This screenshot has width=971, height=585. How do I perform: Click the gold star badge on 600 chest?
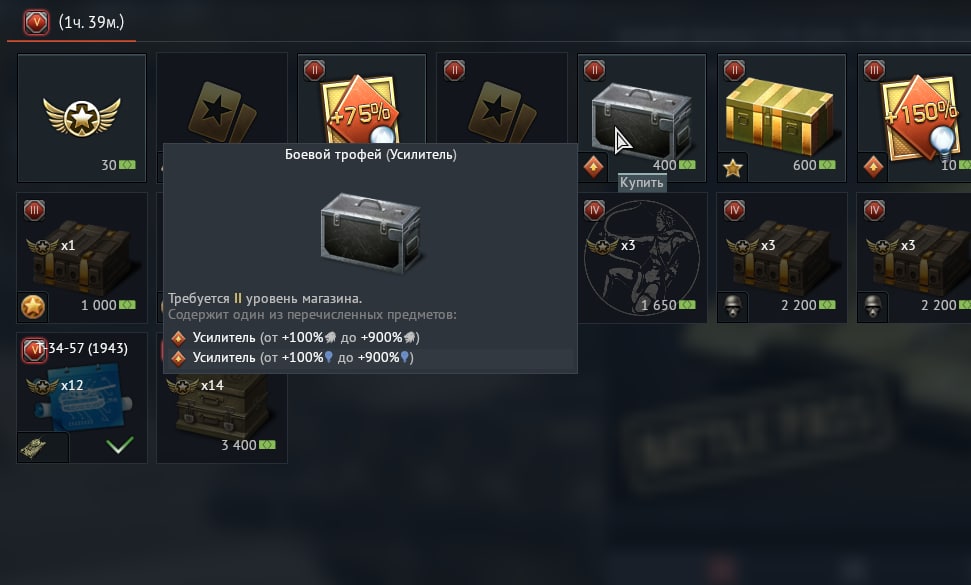click(x=733, y=167)
